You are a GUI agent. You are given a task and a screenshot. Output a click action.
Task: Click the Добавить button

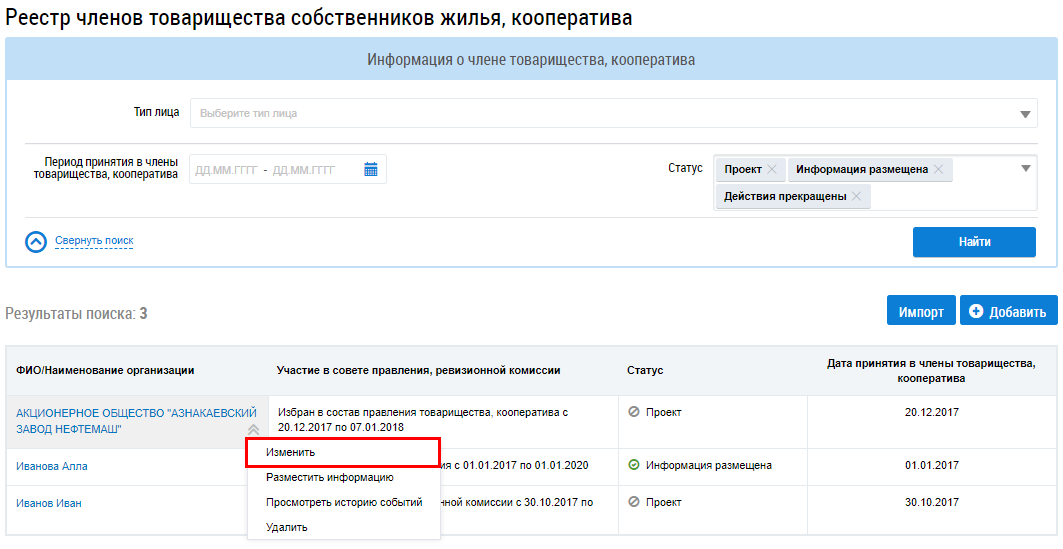point(1009,312)
